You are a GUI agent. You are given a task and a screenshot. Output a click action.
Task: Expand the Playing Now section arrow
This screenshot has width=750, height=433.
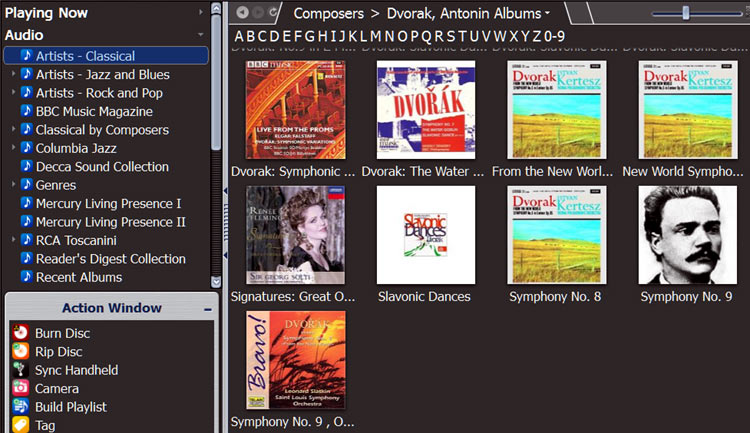coord(201,13)
